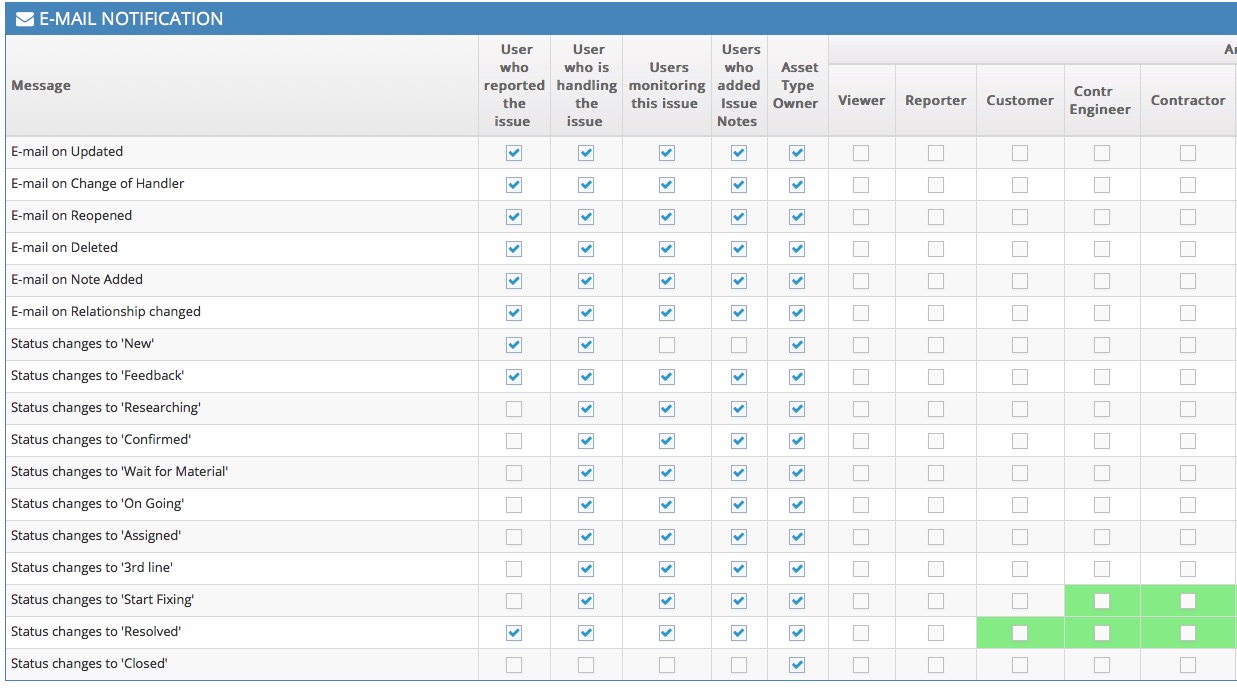Image resolution: width=1237 pixels, height=691 pixels.
Task: Check Contr Engineer for 'Status changes to Start Fixing'
Action: 1101,601
